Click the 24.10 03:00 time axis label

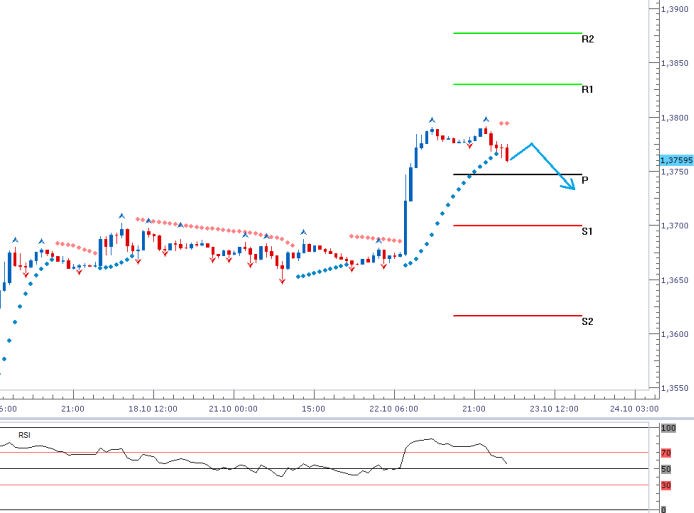coord(634,409)
